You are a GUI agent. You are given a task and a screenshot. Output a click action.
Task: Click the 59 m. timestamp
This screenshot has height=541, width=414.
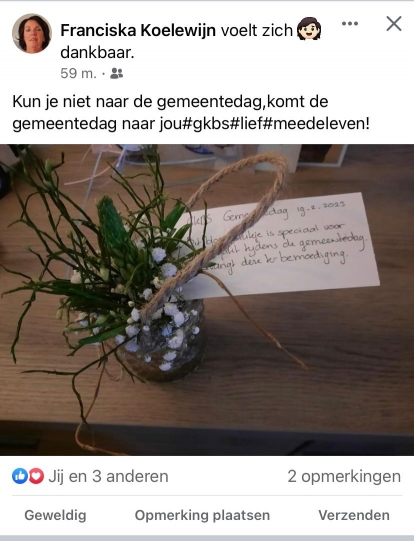78,73
